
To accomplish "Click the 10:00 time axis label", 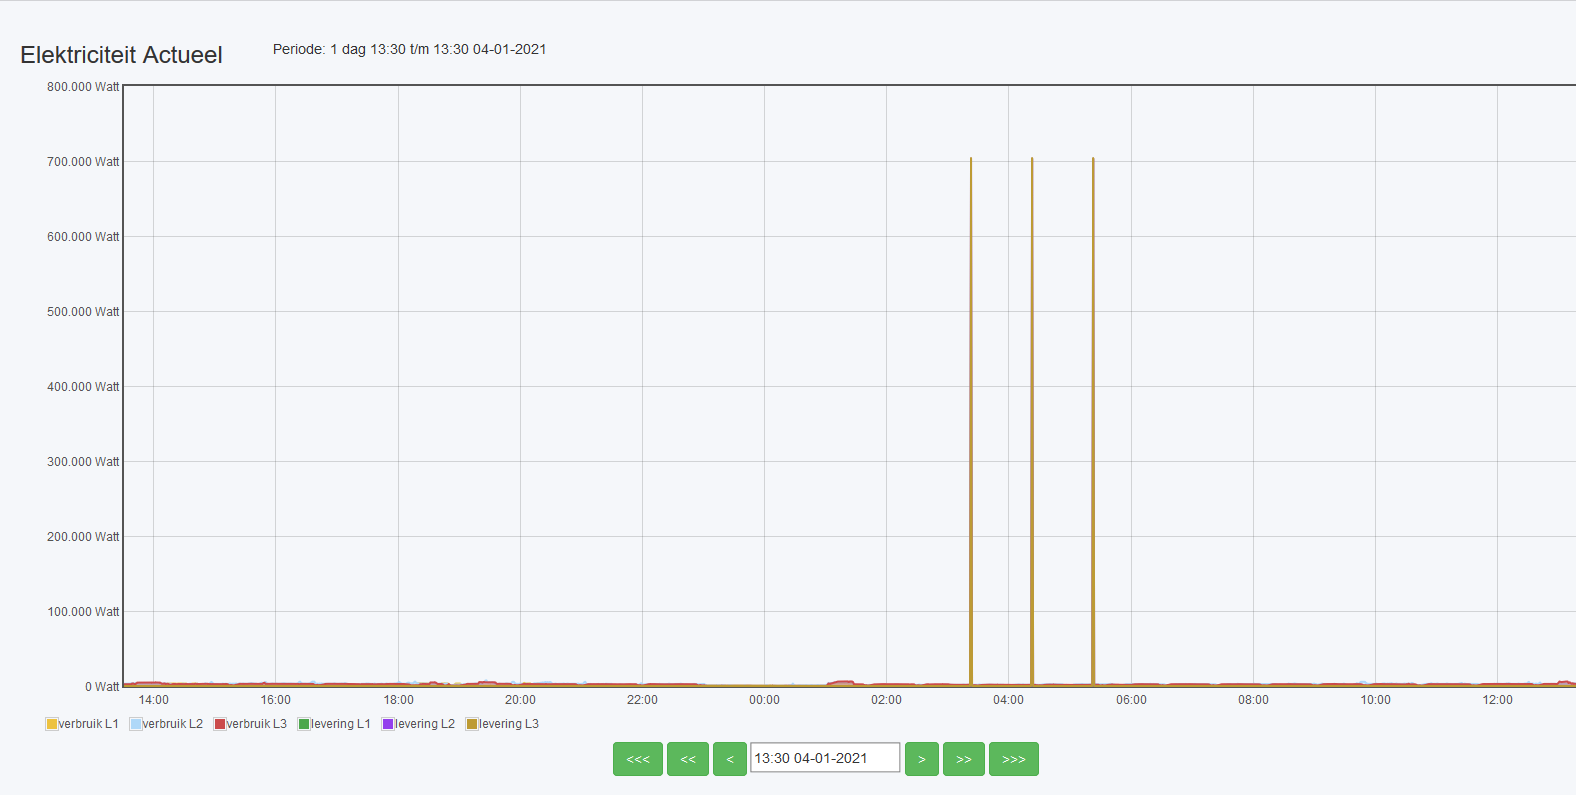I will tap(1375, 700).
